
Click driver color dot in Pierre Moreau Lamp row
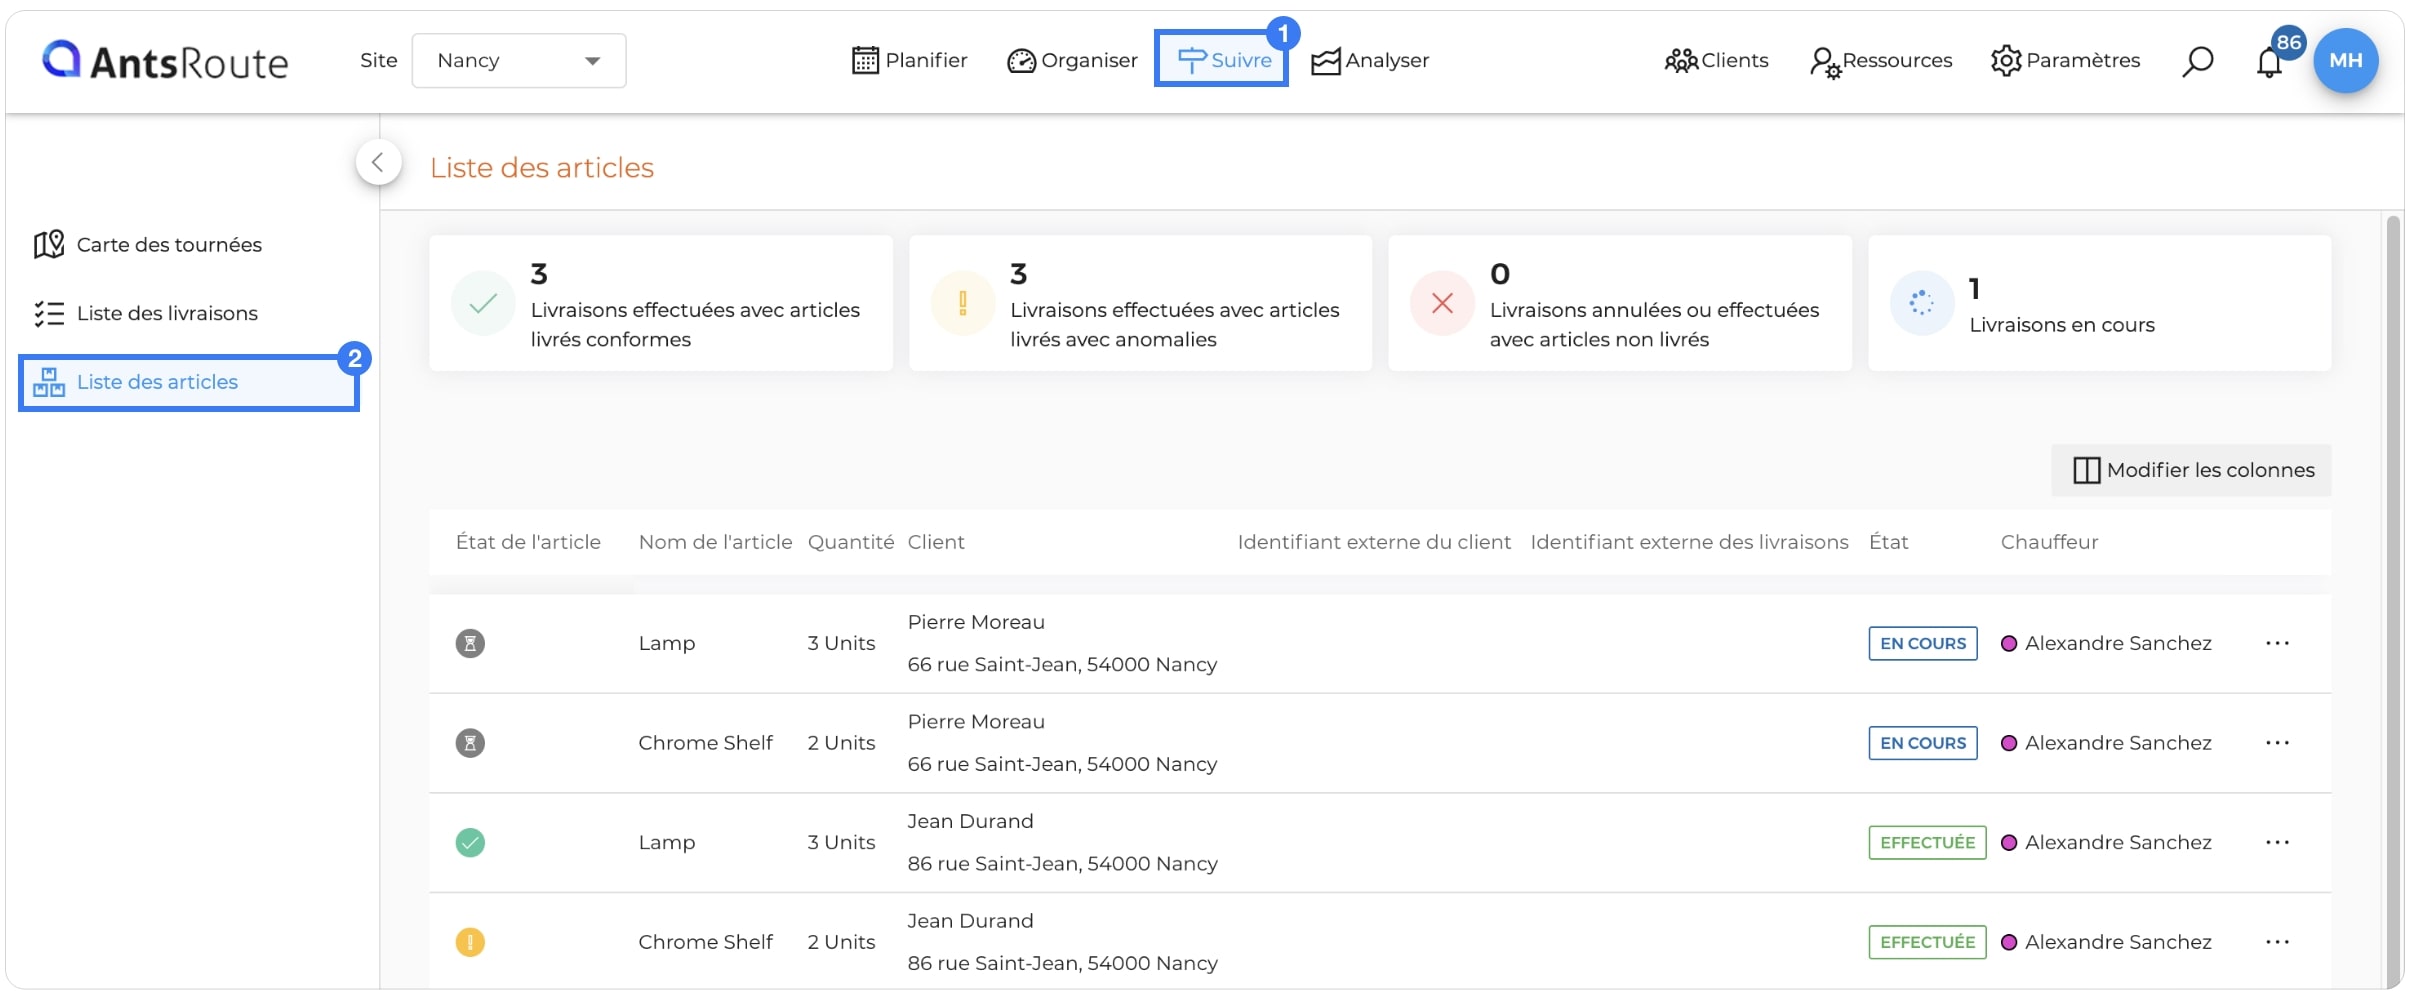[x=2009, y=644]
